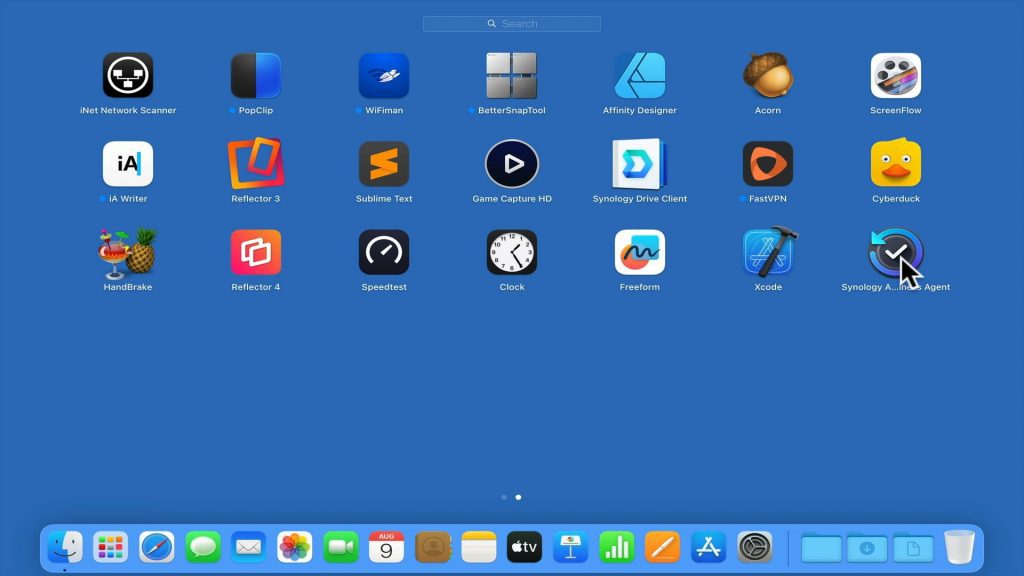The image size is (1024, 576).
Task: Launch Reflector 4
Action: 256,252
